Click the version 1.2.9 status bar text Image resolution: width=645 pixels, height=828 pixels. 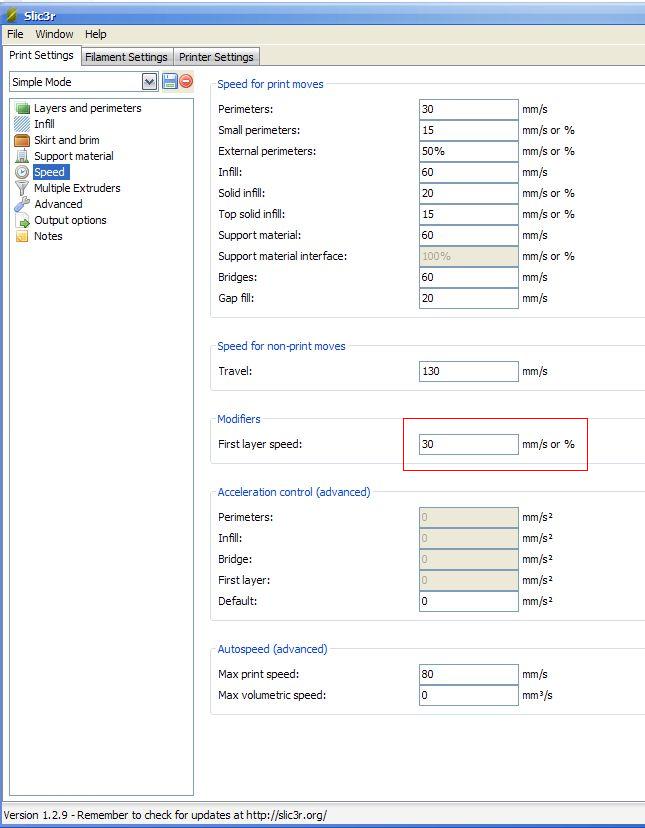click(165, 815)
